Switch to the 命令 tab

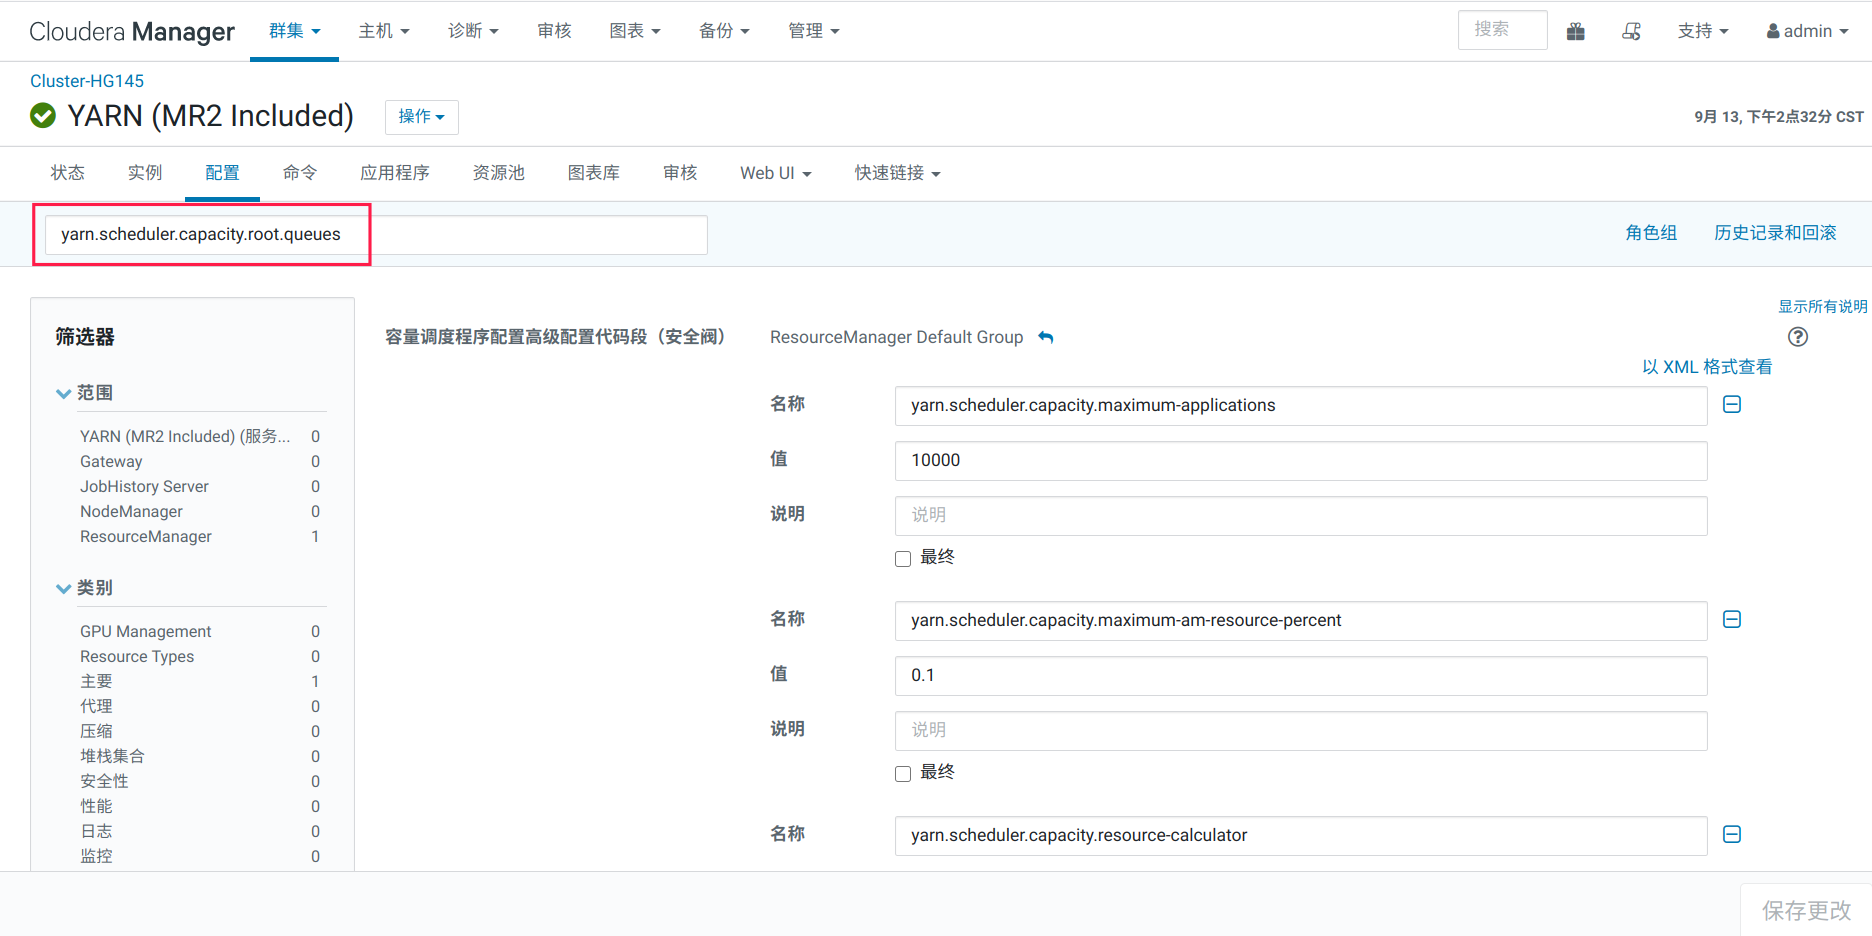point(300,173)
